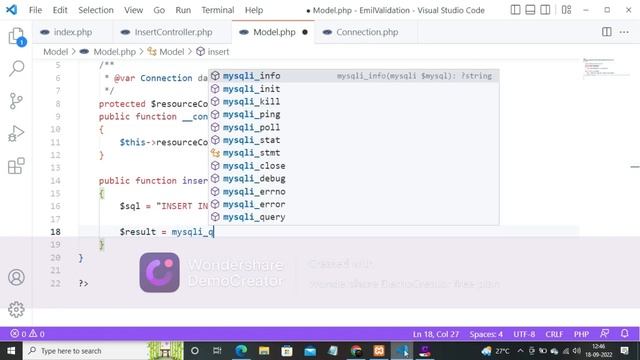
Task: Open the Customize Layout icon
Action: [566, 10]
